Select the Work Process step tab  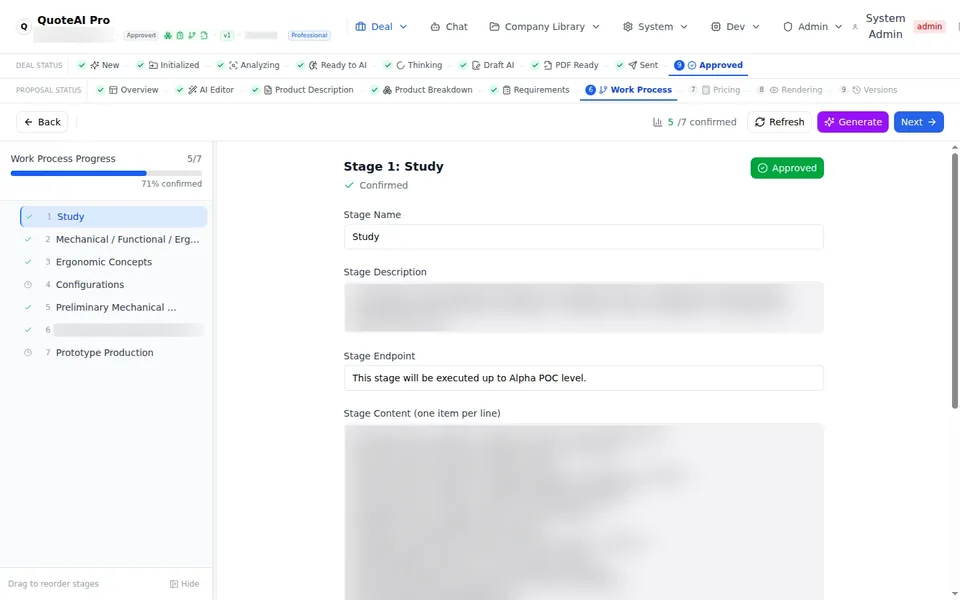[629, 90]
